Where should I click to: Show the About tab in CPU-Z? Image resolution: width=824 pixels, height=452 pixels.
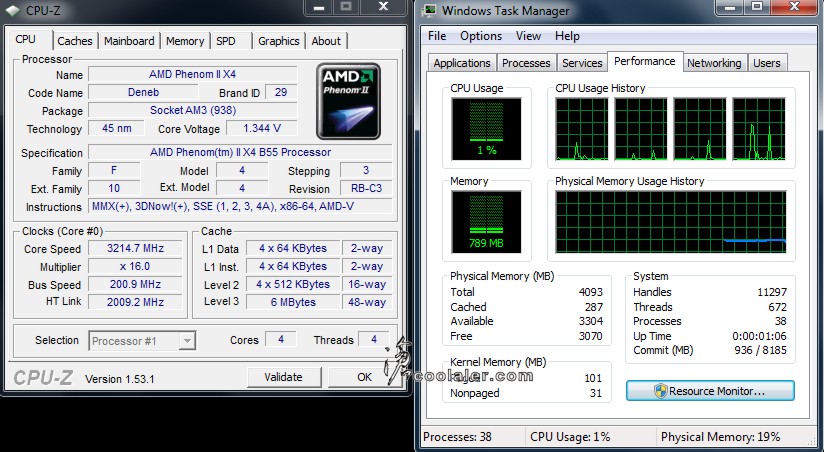point(326,41)
